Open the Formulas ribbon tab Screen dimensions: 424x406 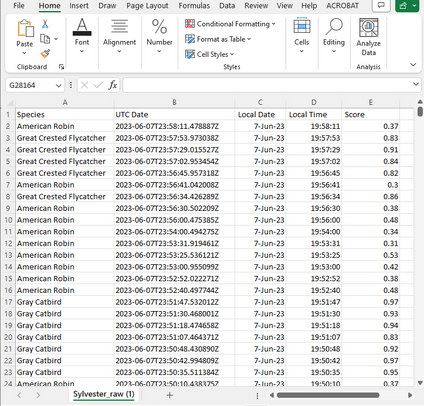[x=194, y=6]
